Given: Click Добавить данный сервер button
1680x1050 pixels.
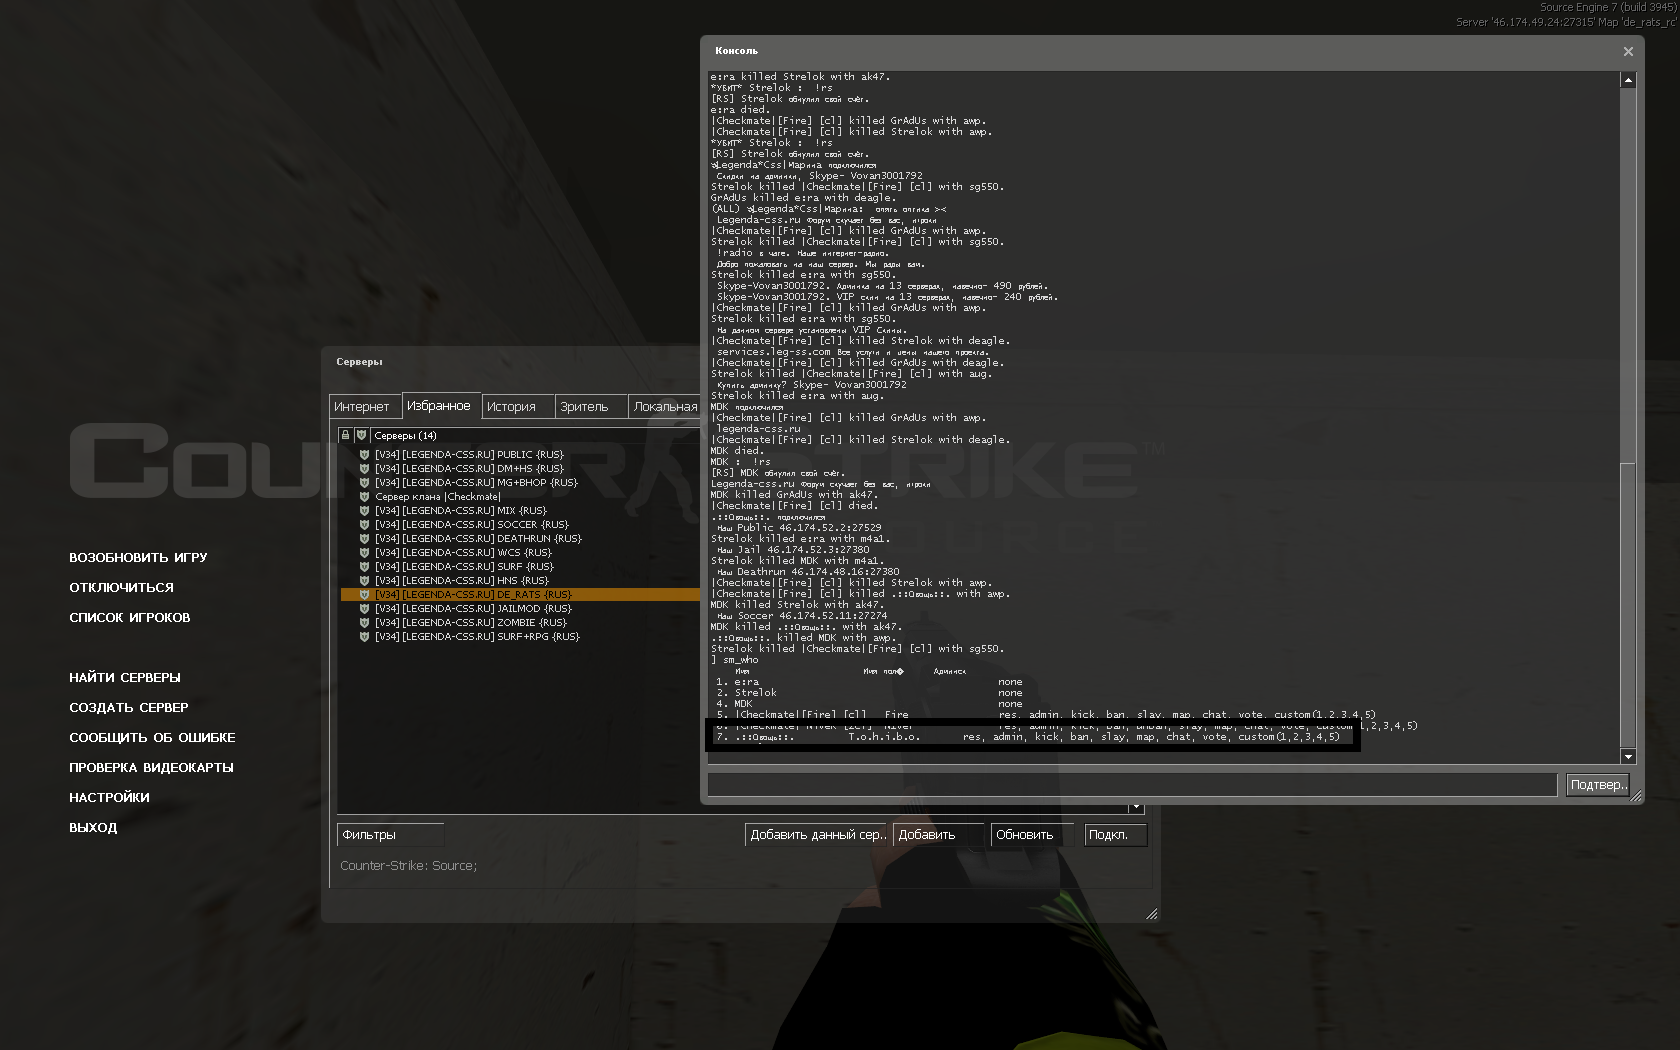Looking at the screenshot, I should pos(817,835).
